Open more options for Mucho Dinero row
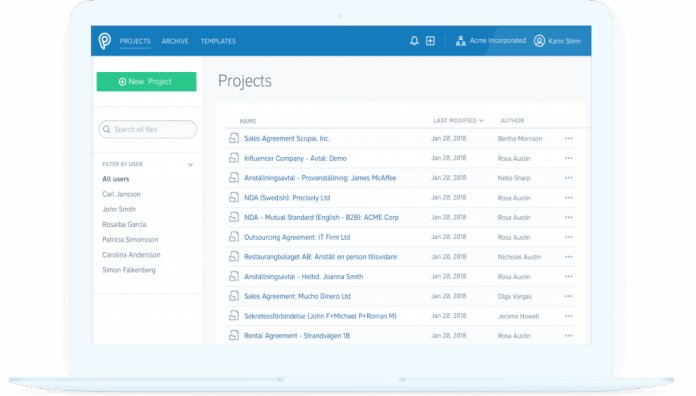696x396 pixels. tap(569, 296)
